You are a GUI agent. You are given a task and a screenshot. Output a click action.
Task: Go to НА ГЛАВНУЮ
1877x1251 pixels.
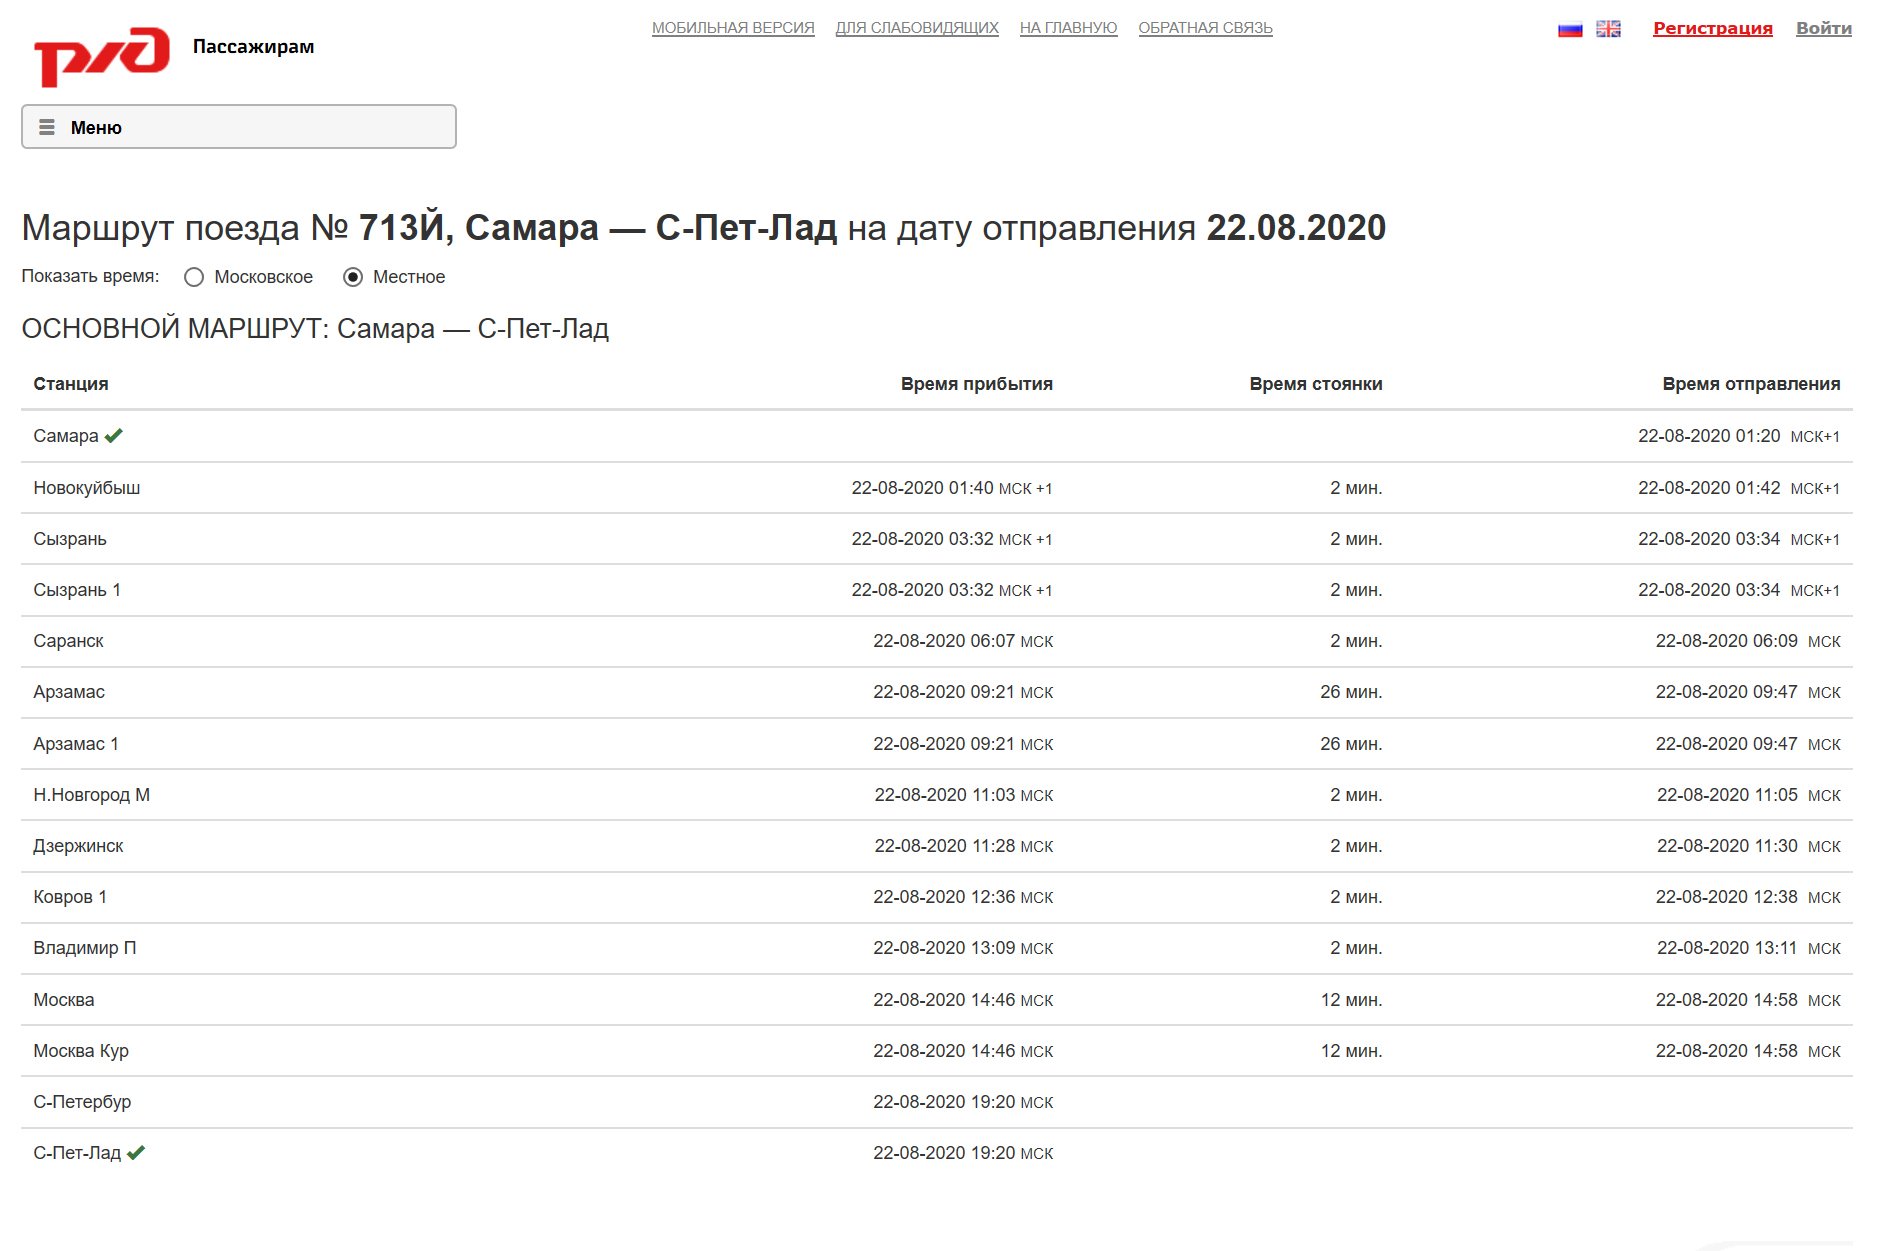coord(1068,28)
